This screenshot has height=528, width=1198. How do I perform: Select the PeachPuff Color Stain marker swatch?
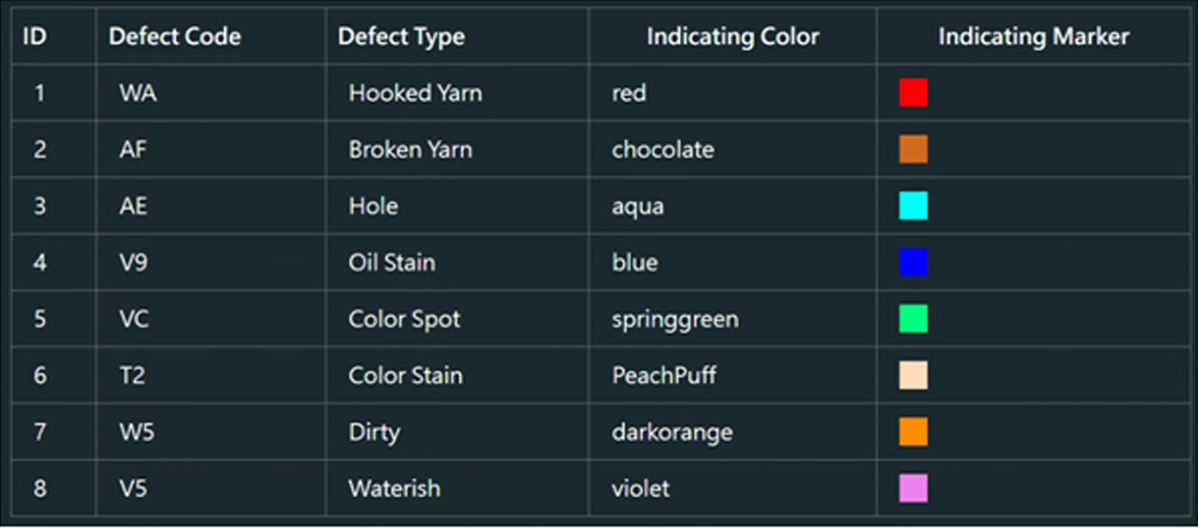pos(913,375)
